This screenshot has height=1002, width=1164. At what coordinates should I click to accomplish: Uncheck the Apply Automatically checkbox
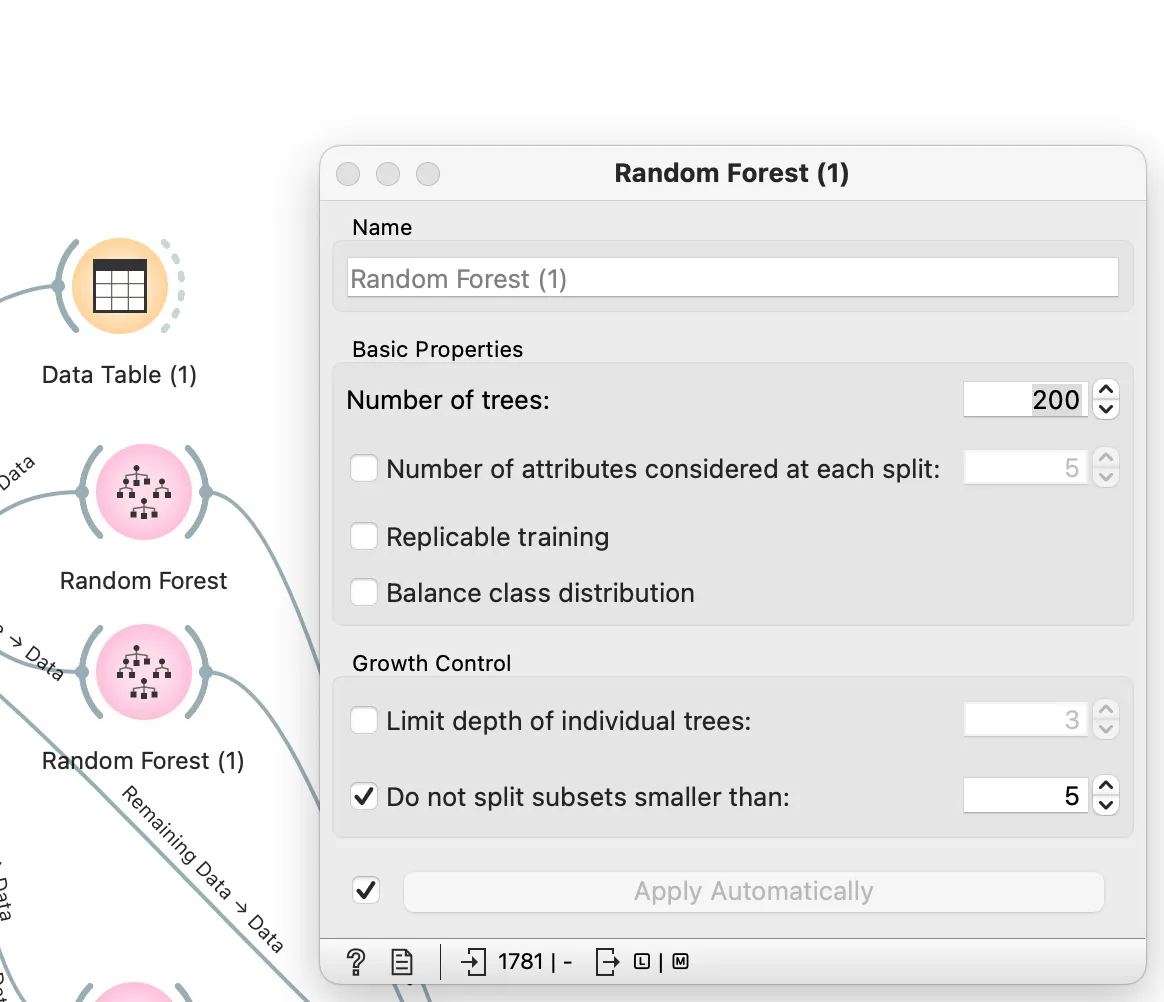pos(366,890)
